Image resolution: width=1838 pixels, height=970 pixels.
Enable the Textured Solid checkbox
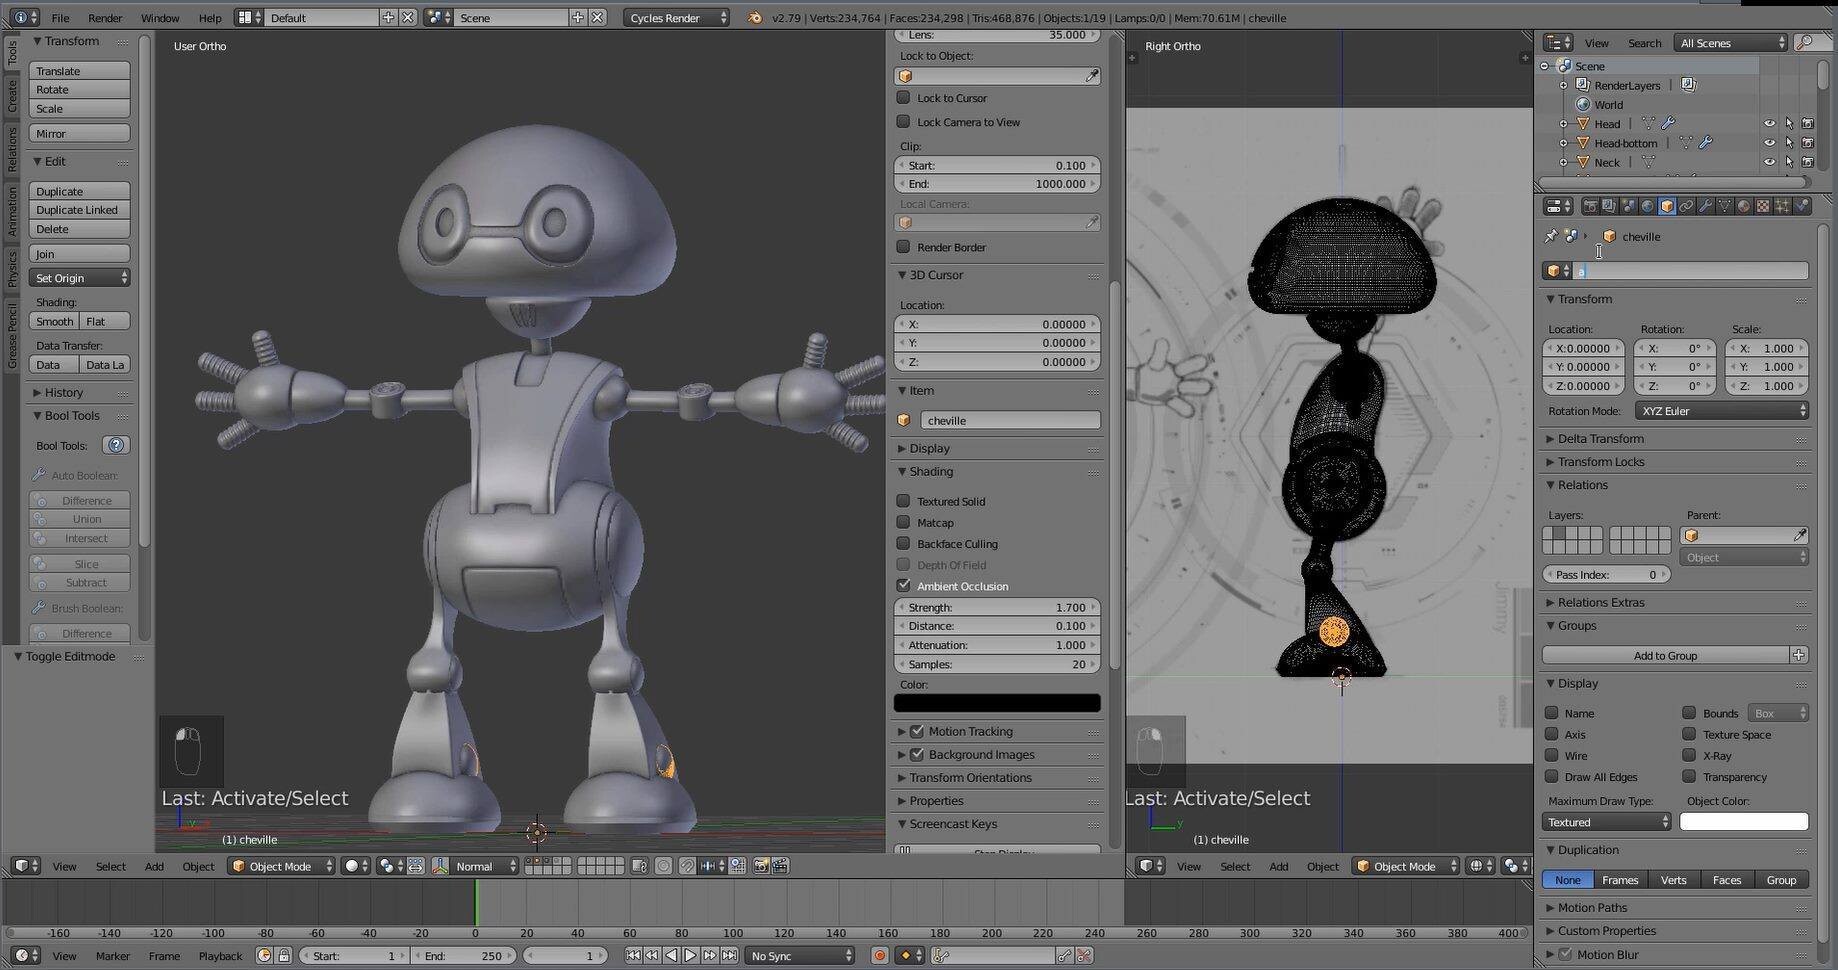pyautogui.click(x=904, y=501)
